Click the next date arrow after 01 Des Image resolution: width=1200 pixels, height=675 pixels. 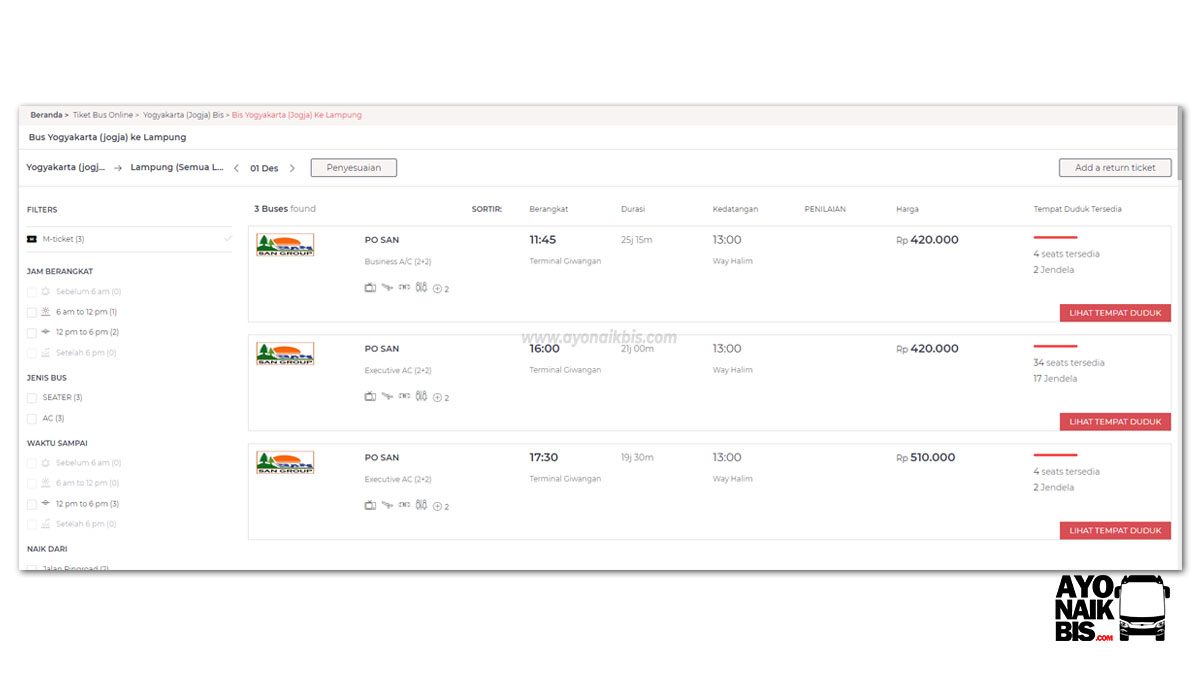(291, 168)
